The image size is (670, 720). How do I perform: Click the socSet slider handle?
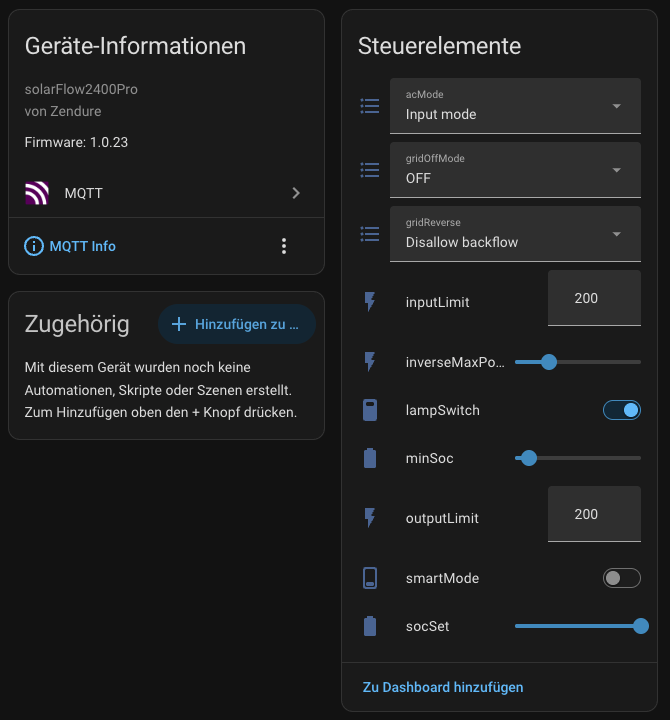641,626
